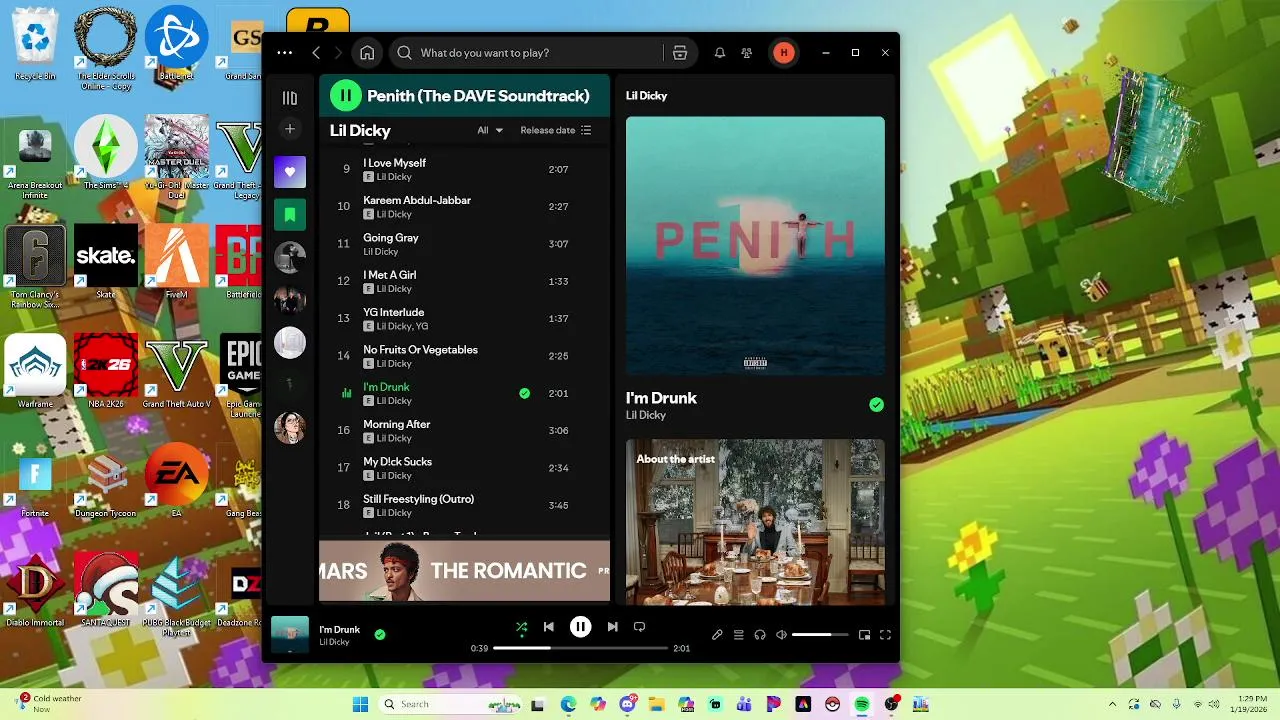Play track Kareem Abdul-Jabbar
This screenshot has height=720, width=1280.
click(464, 206)
